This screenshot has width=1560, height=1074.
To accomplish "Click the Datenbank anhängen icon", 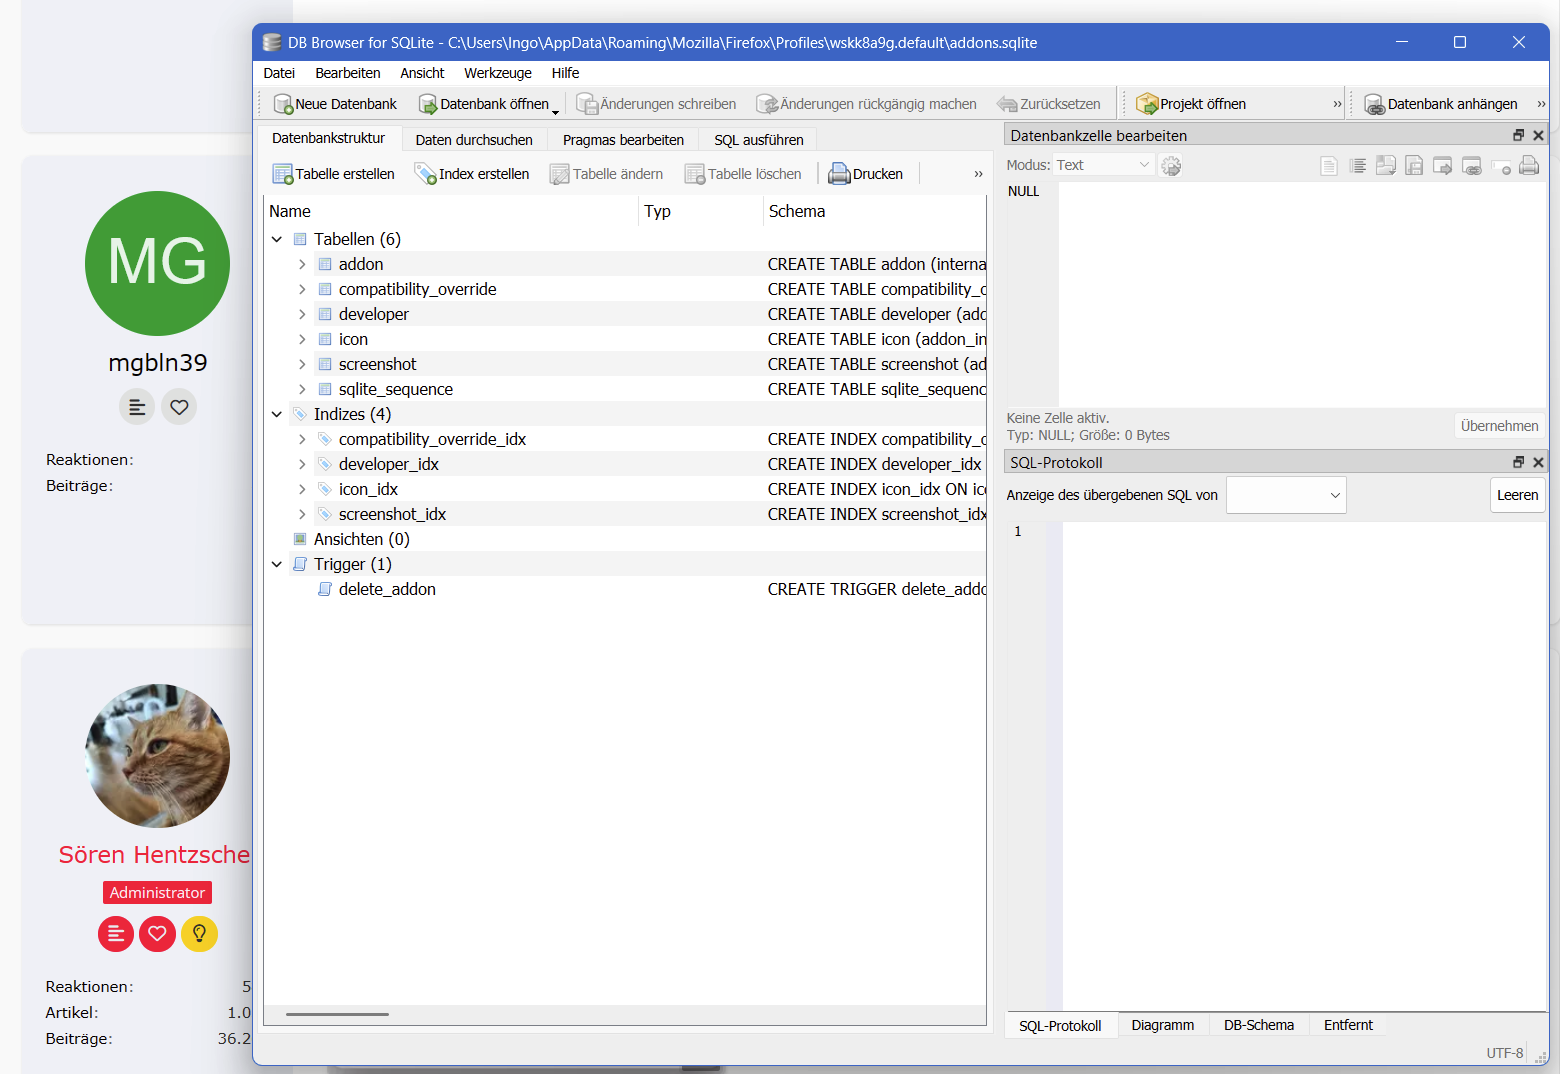I will point(1375,104).
